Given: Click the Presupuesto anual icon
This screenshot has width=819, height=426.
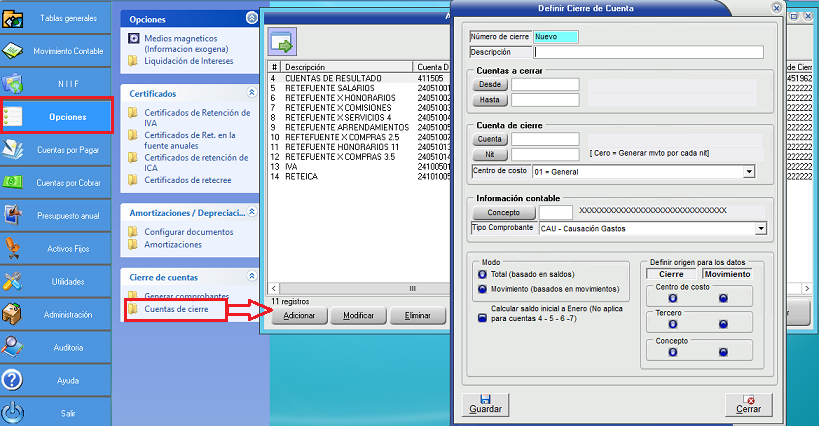Looking at the screenshot, I should 14,214.
